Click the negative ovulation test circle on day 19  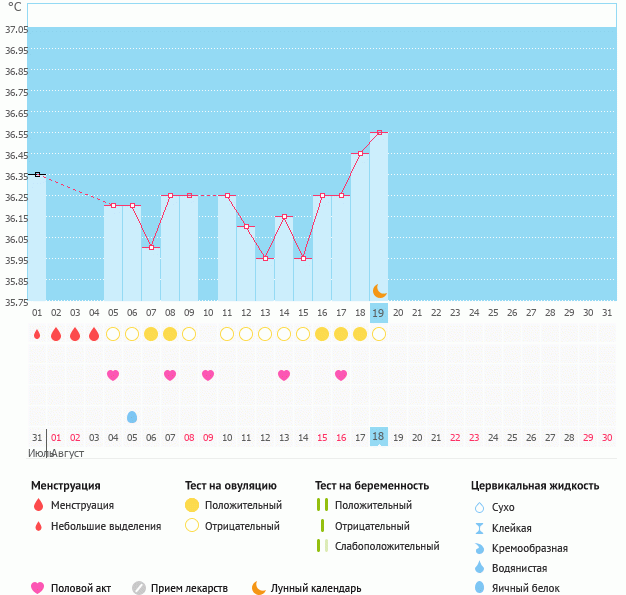[x=379, y=334]
